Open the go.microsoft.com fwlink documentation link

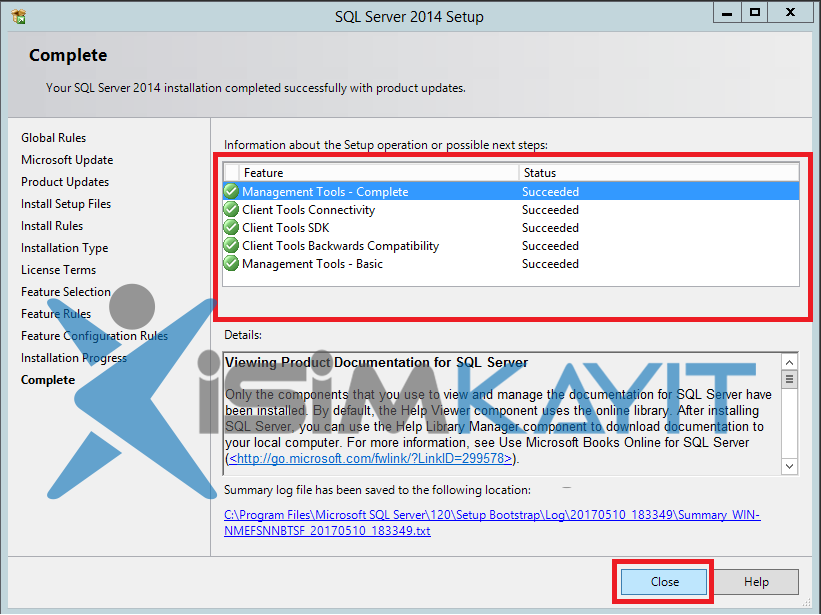pos(371,459)
